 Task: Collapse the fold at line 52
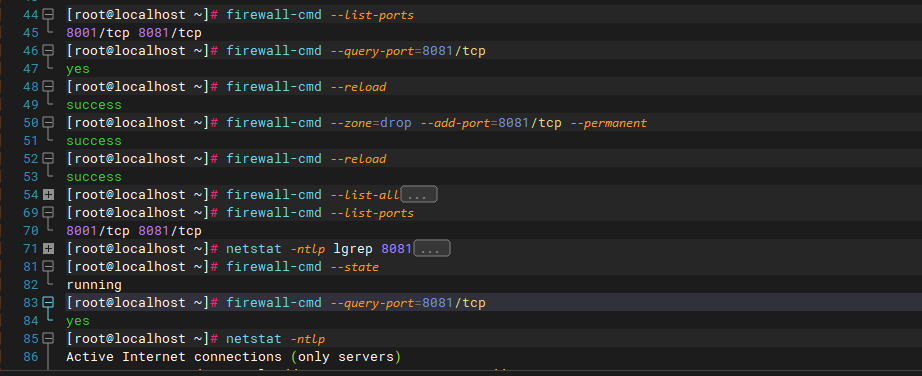(x=48, y=158)
